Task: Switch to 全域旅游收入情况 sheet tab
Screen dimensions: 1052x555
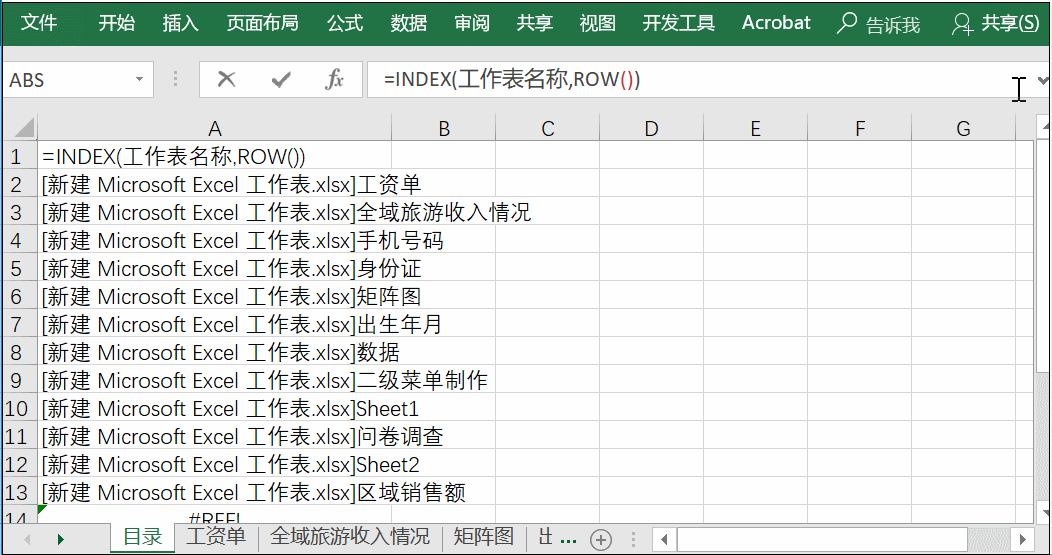Action: tap(350, 536)
